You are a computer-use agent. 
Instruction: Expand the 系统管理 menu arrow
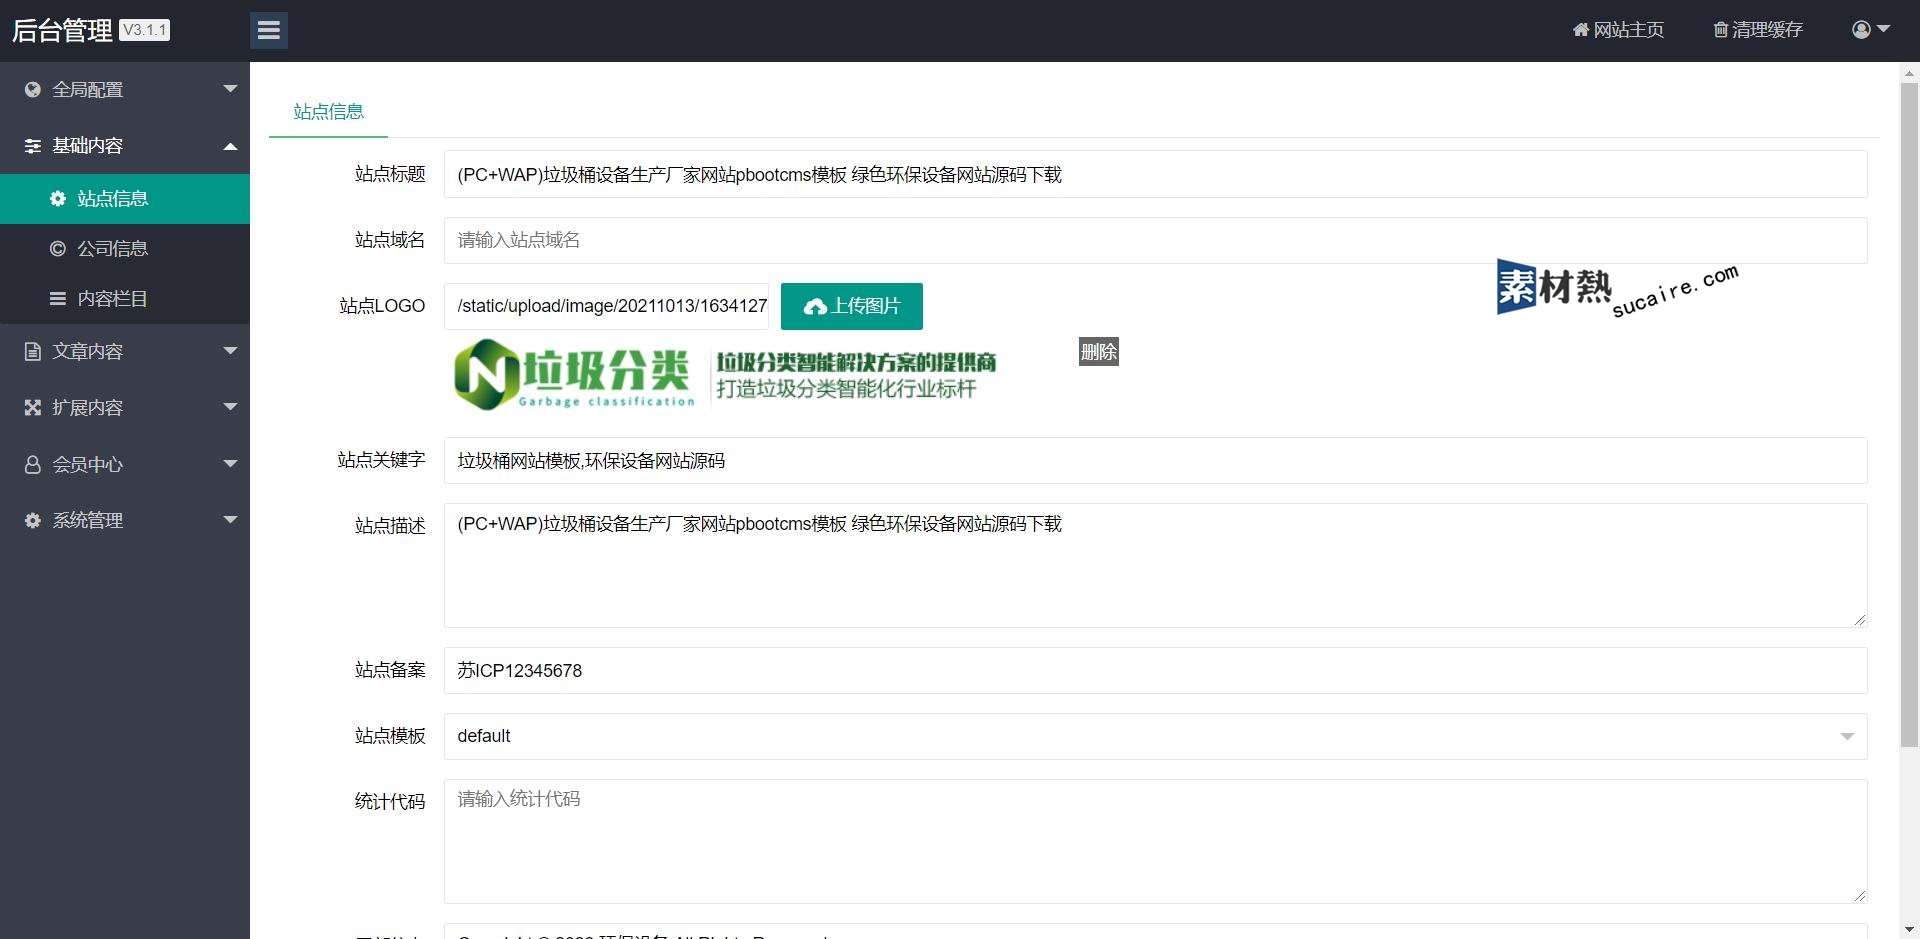click(x=230, y=520)
